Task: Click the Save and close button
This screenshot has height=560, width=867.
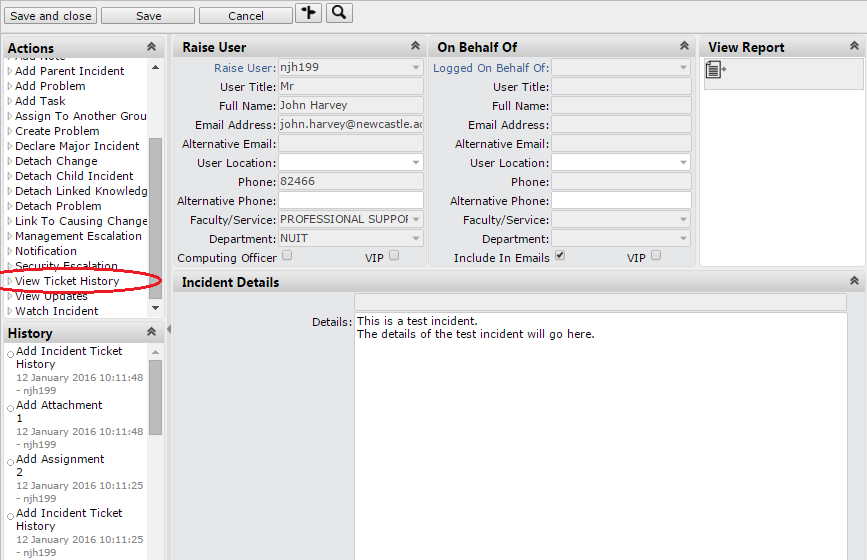Action: tap(50, 16)
